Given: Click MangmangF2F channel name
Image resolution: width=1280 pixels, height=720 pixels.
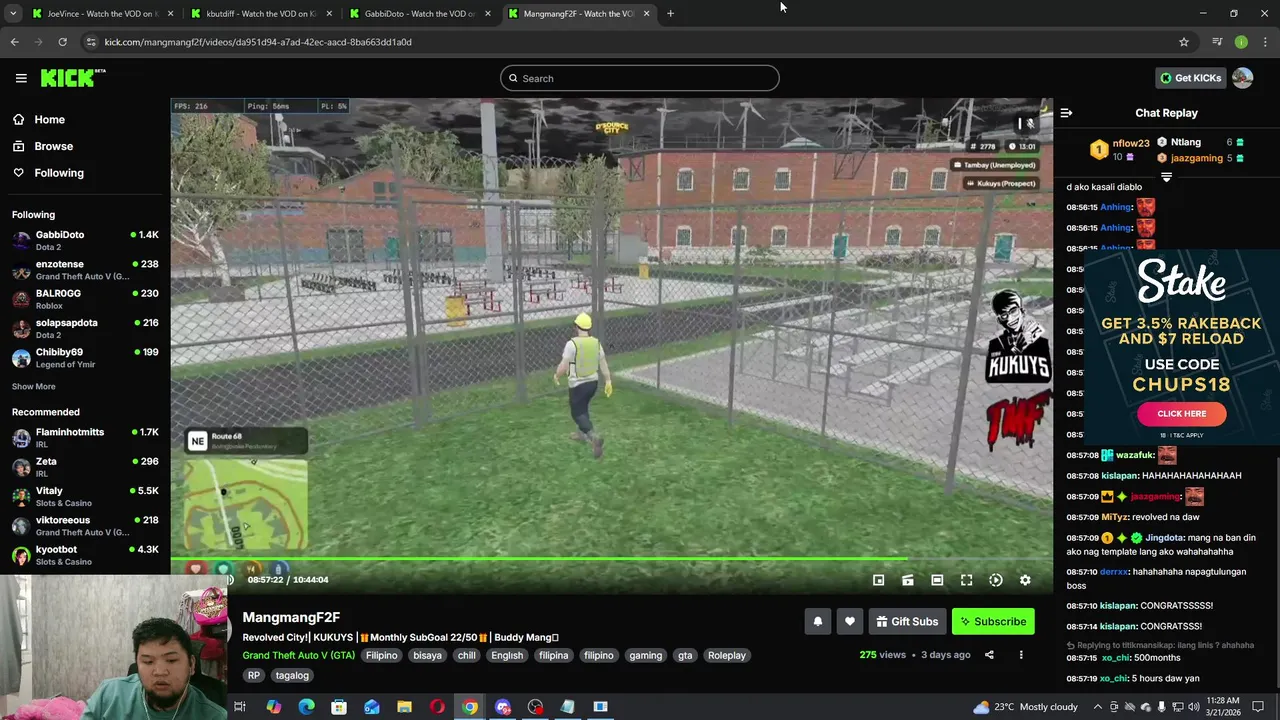Looking at the screenshot, I should click(291, 618).
